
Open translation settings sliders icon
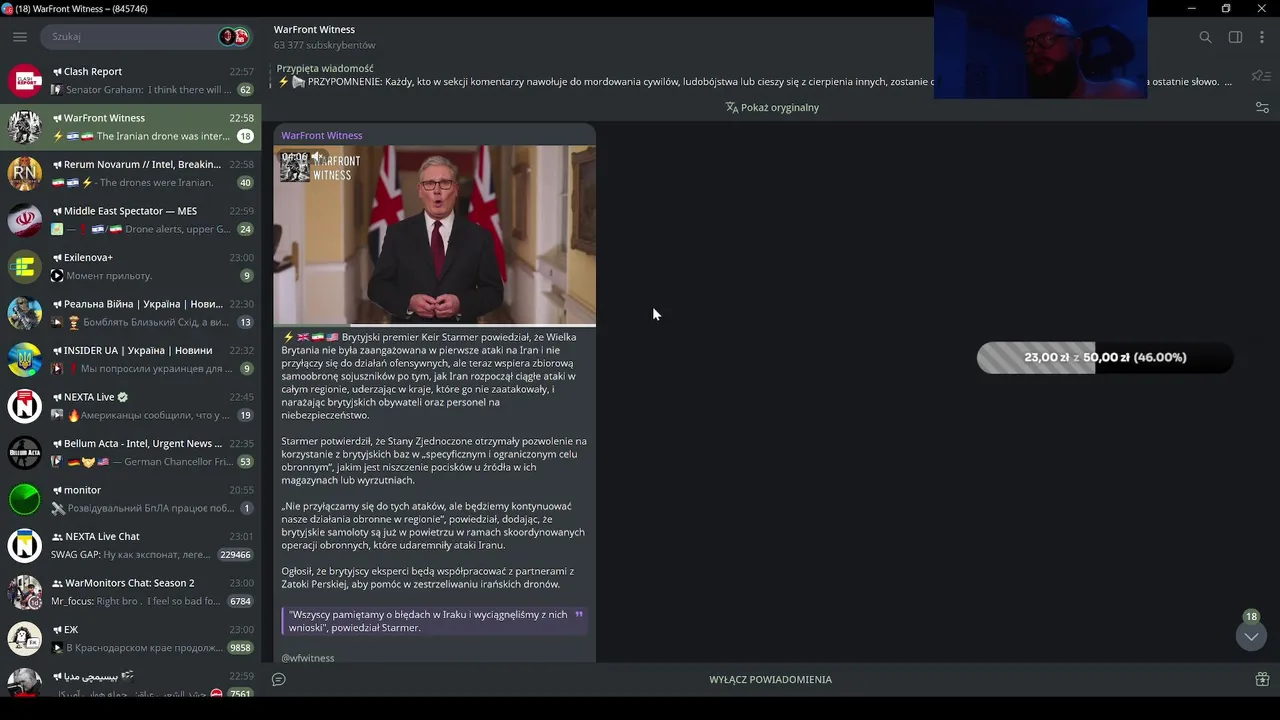click(x=1262, y=107)
